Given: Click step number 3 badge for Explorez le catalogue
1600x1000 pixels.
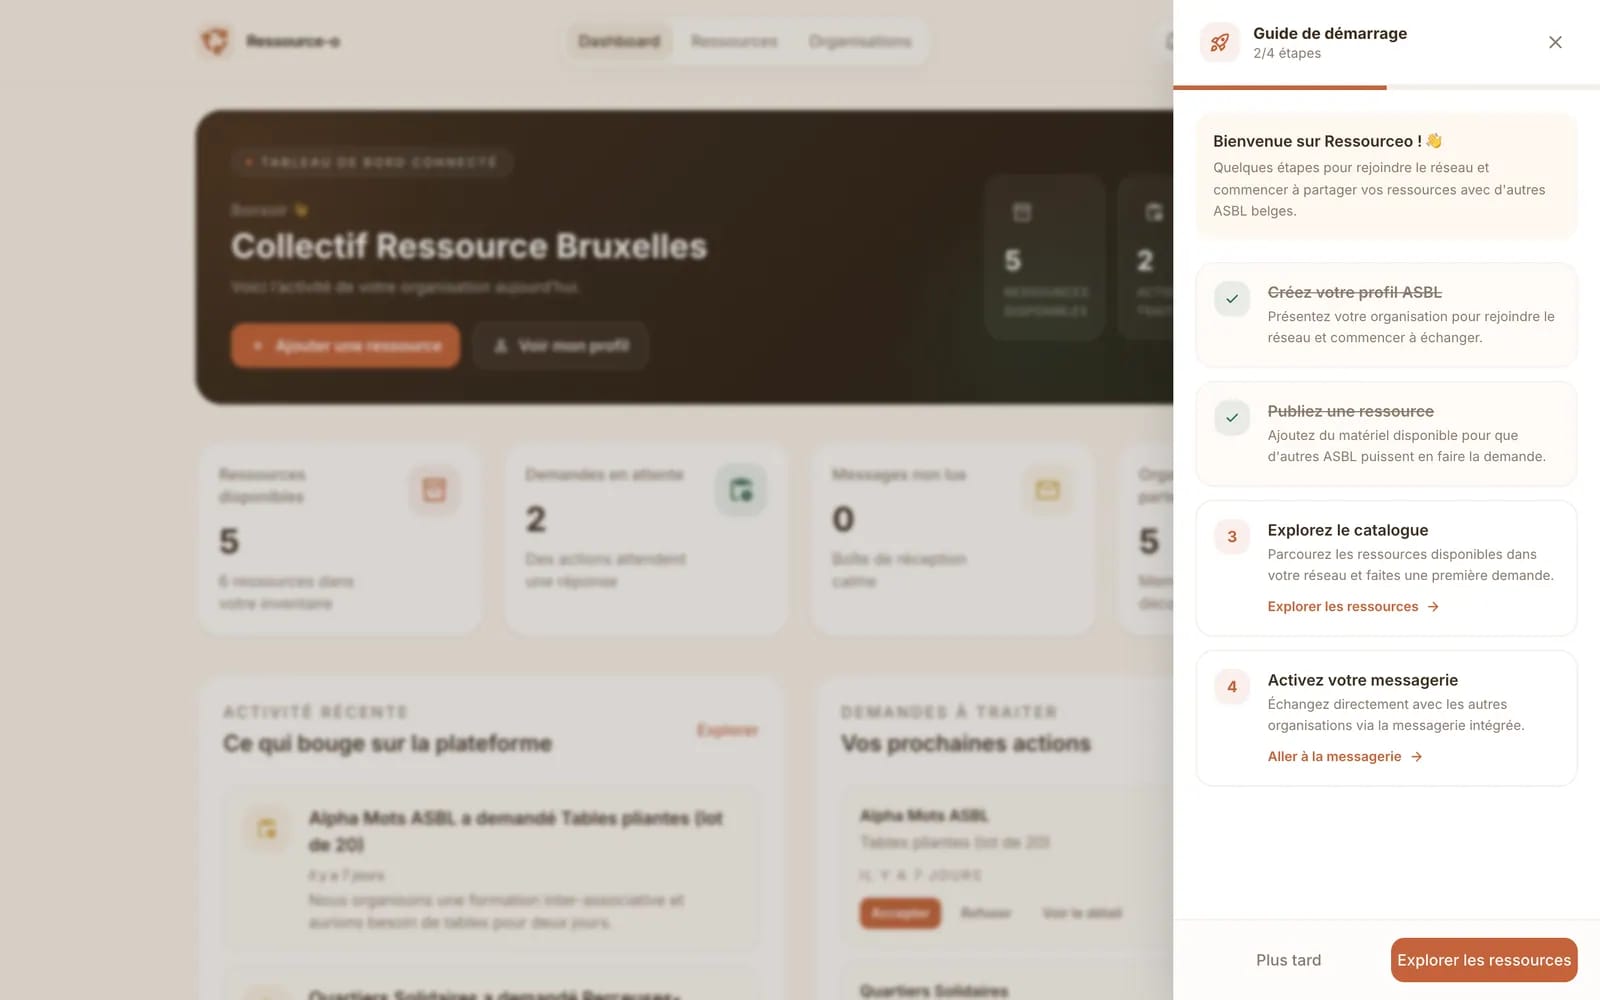Looking at the screenshot, I should tap(1232, 537).
